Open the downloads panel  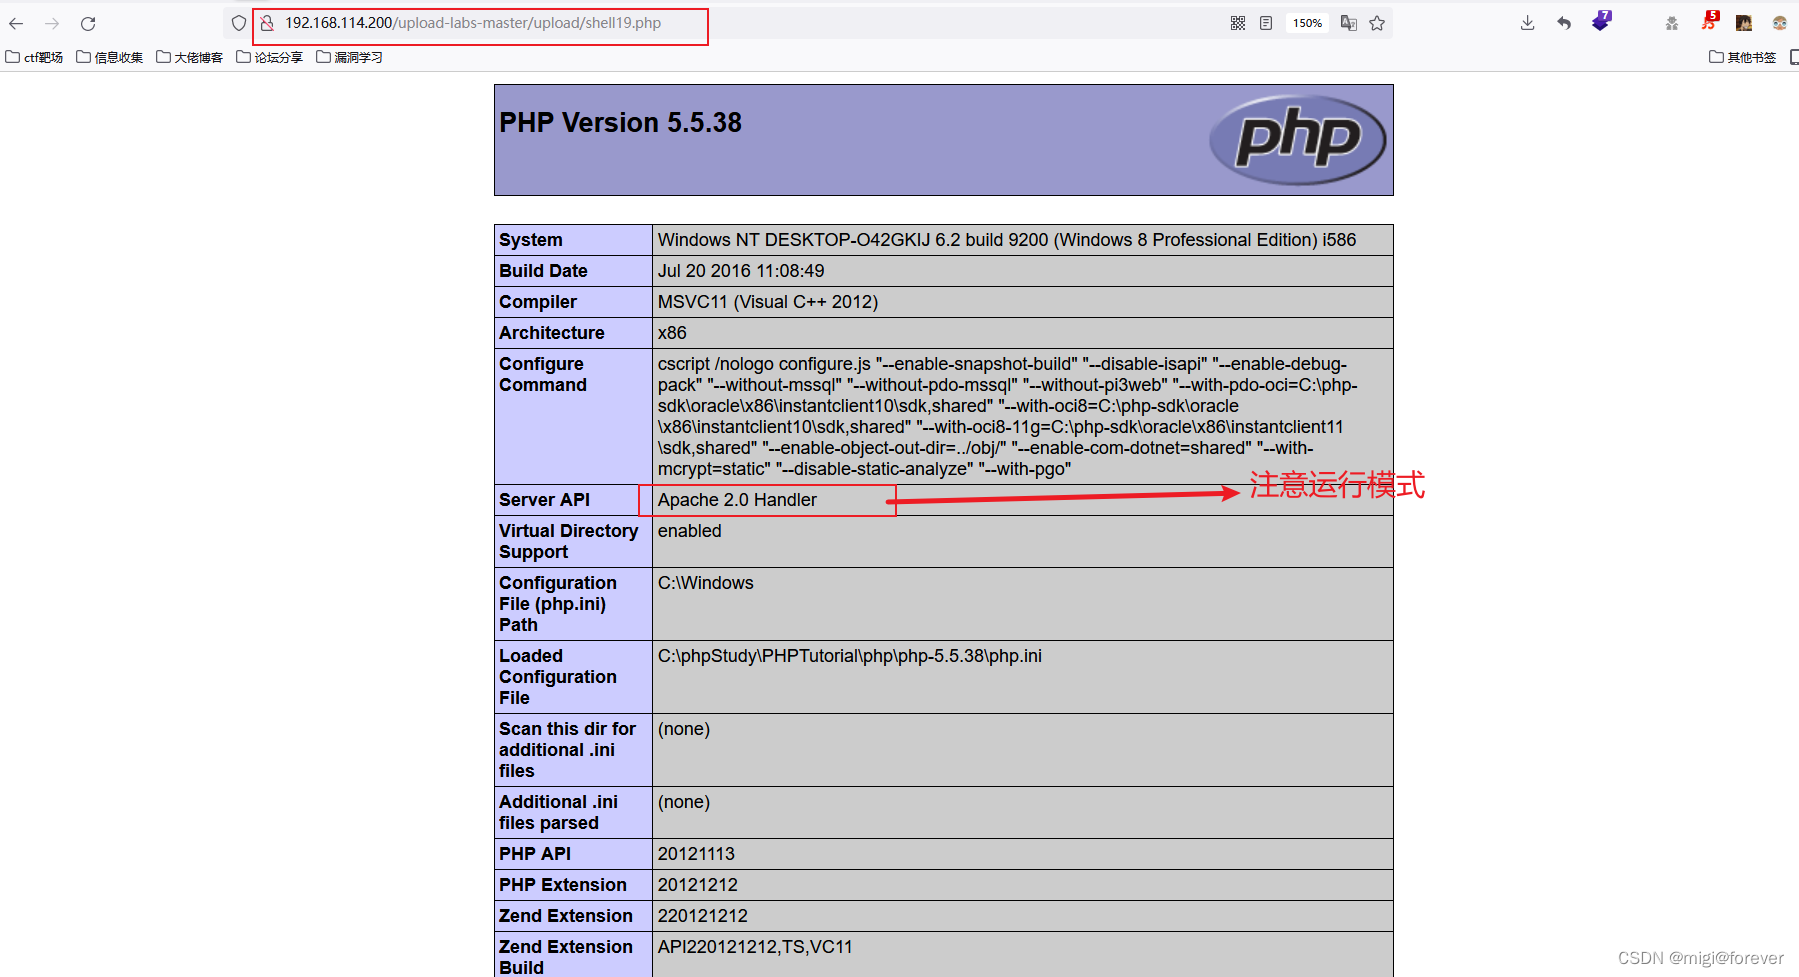(x=1527, y=23)
